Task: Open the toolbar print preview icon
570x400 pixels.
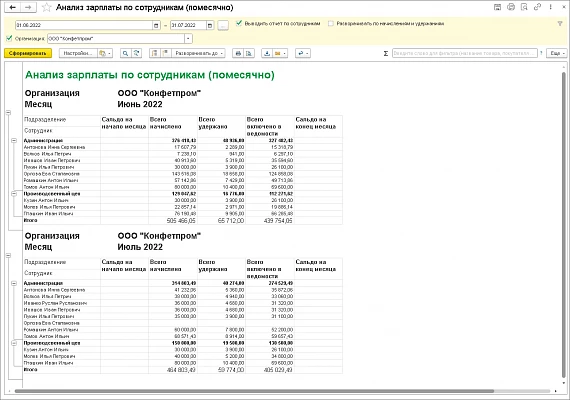Action: point(249,53)
